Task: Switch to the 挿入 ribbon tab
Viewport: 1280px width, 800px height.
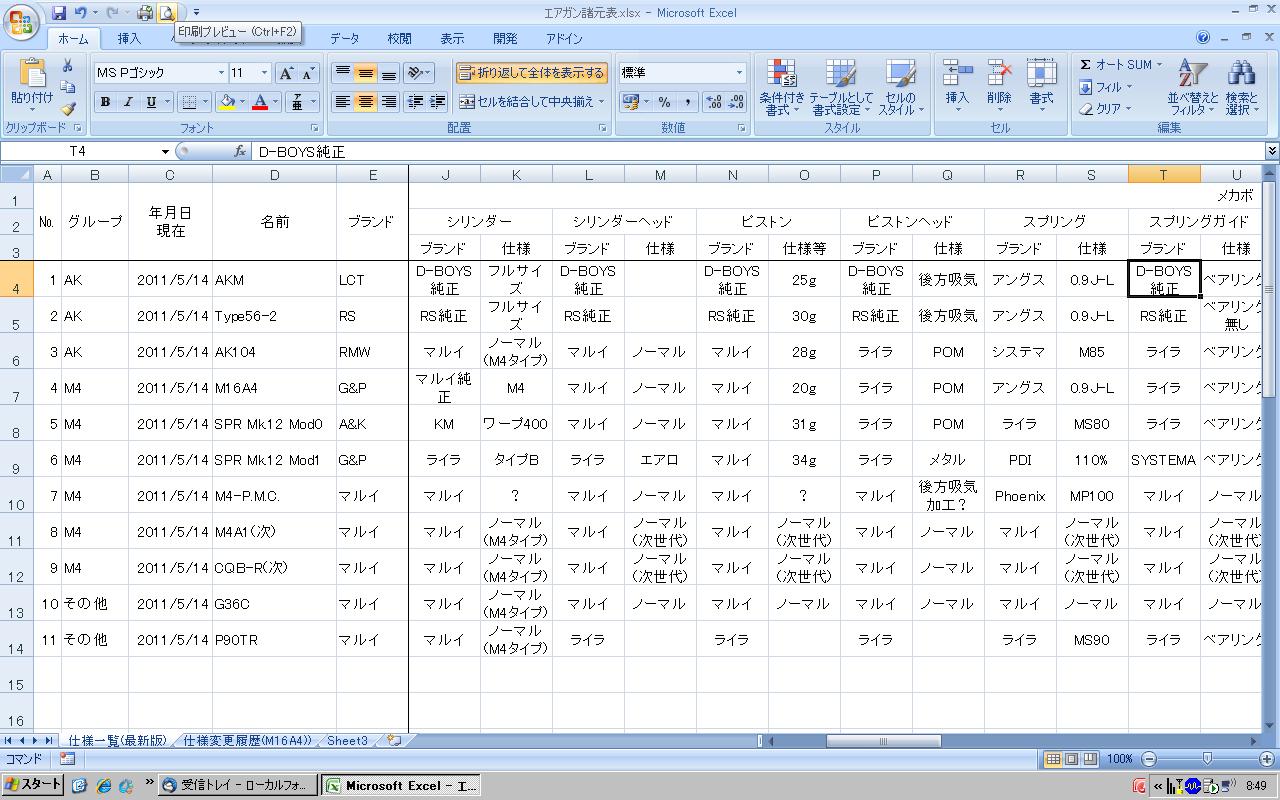Action: (129, 39)
